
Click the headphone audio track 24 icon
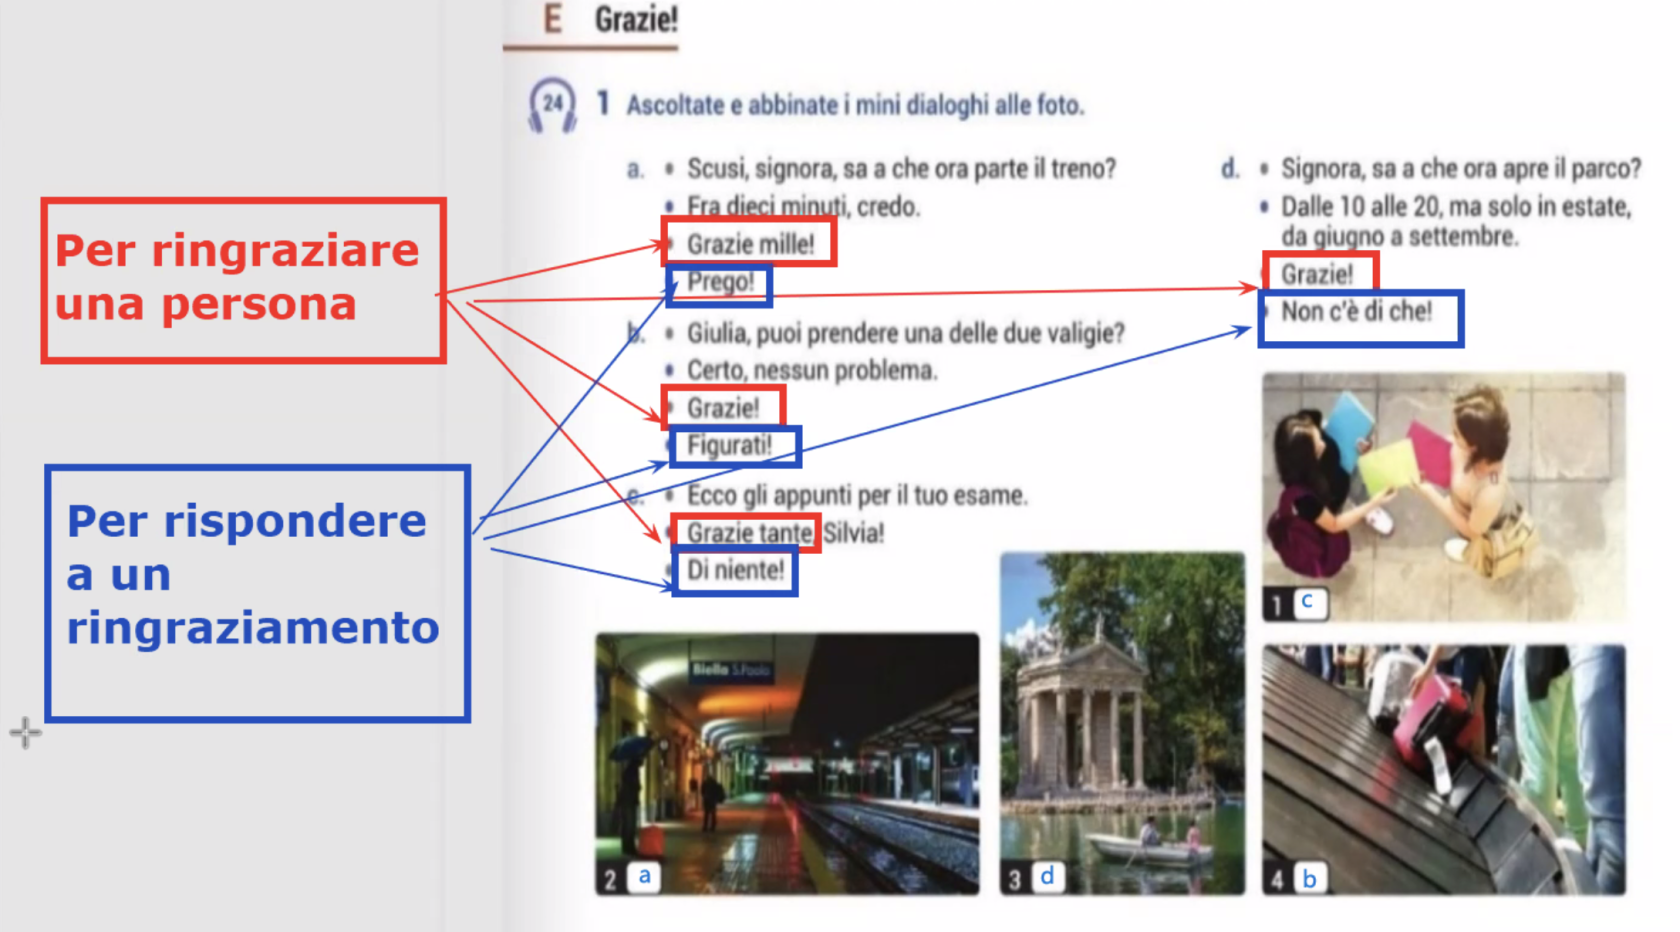click(x=552, y=105)
